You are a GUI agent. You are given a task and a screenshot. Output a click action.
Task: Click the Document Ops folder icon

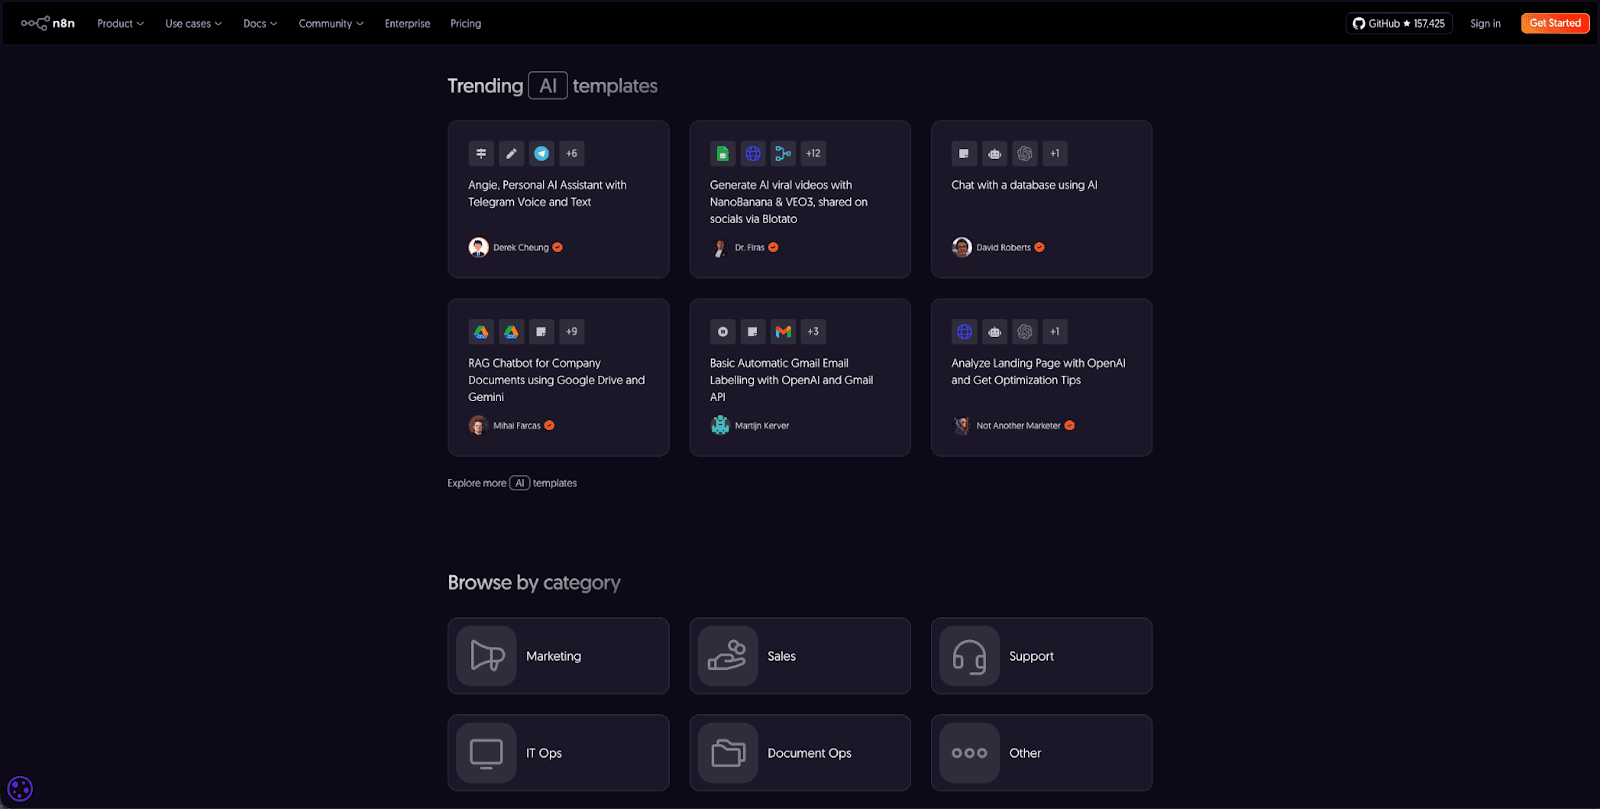click(728, 753)
